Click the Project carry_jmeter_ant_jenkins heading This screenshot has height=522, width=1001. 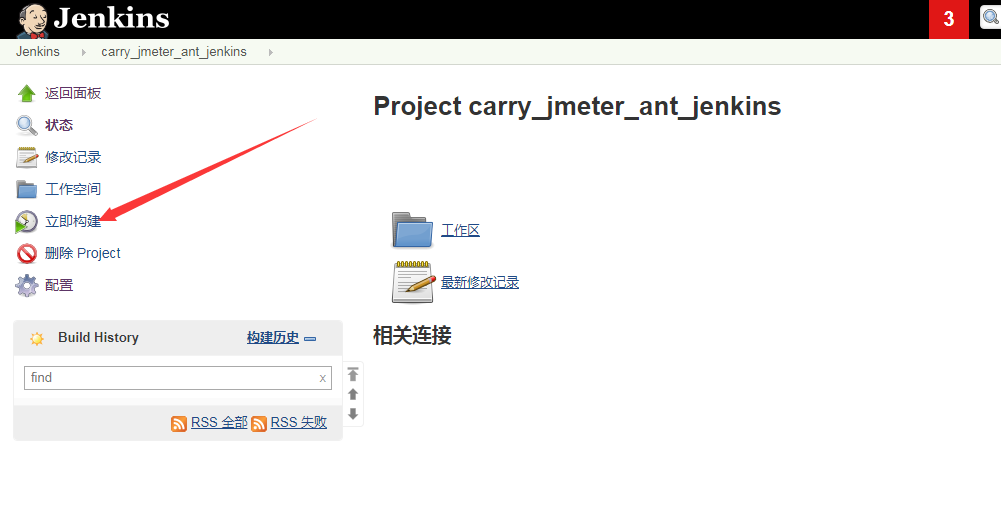pyautogui.click(x=577, y=107)
